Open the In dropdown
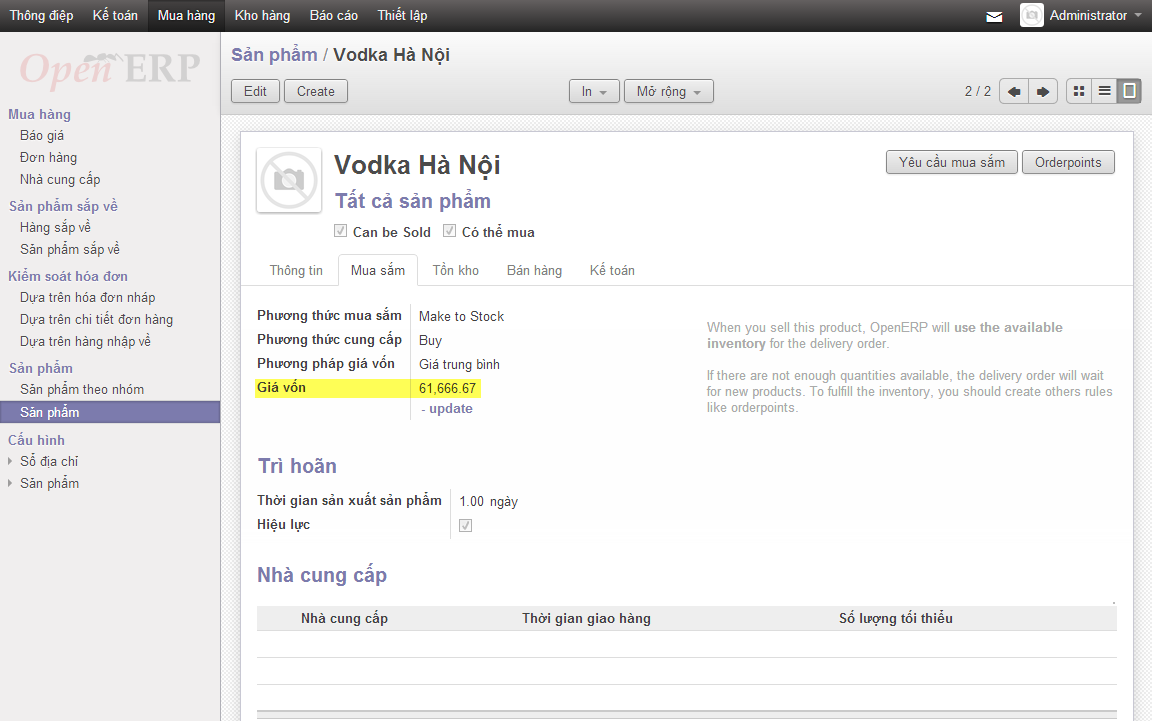Screen dimensions: 1152x721 tap(594, 91)
